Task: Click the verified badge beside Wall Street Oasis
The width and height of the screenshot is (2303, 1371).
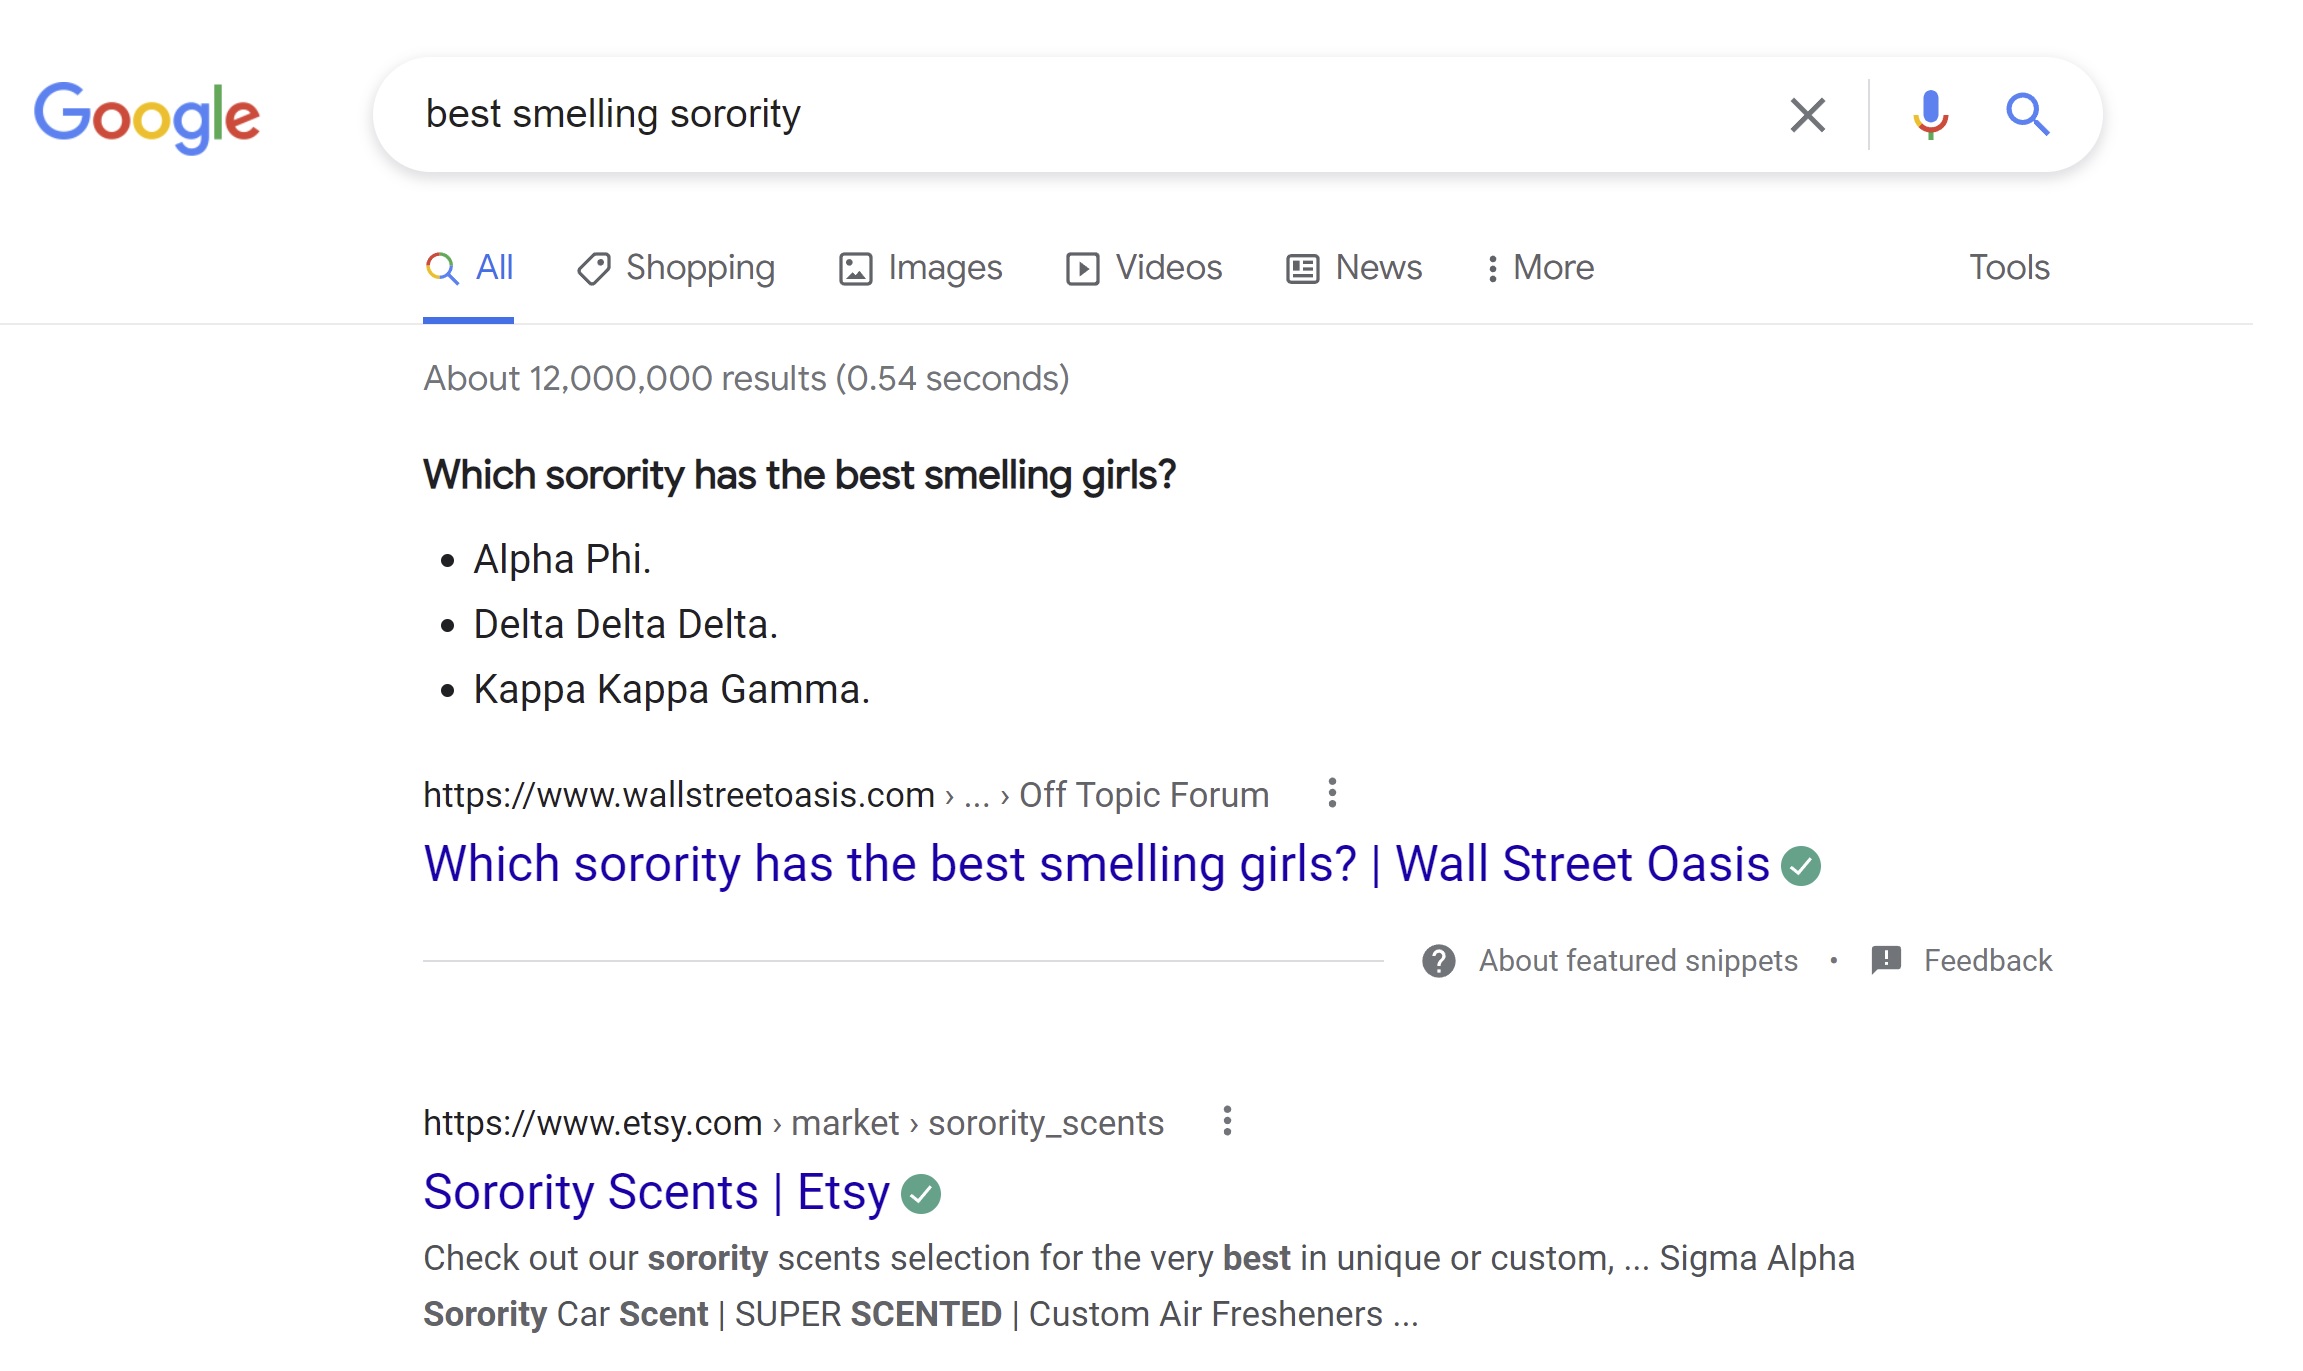Action: pos(1801,866)
